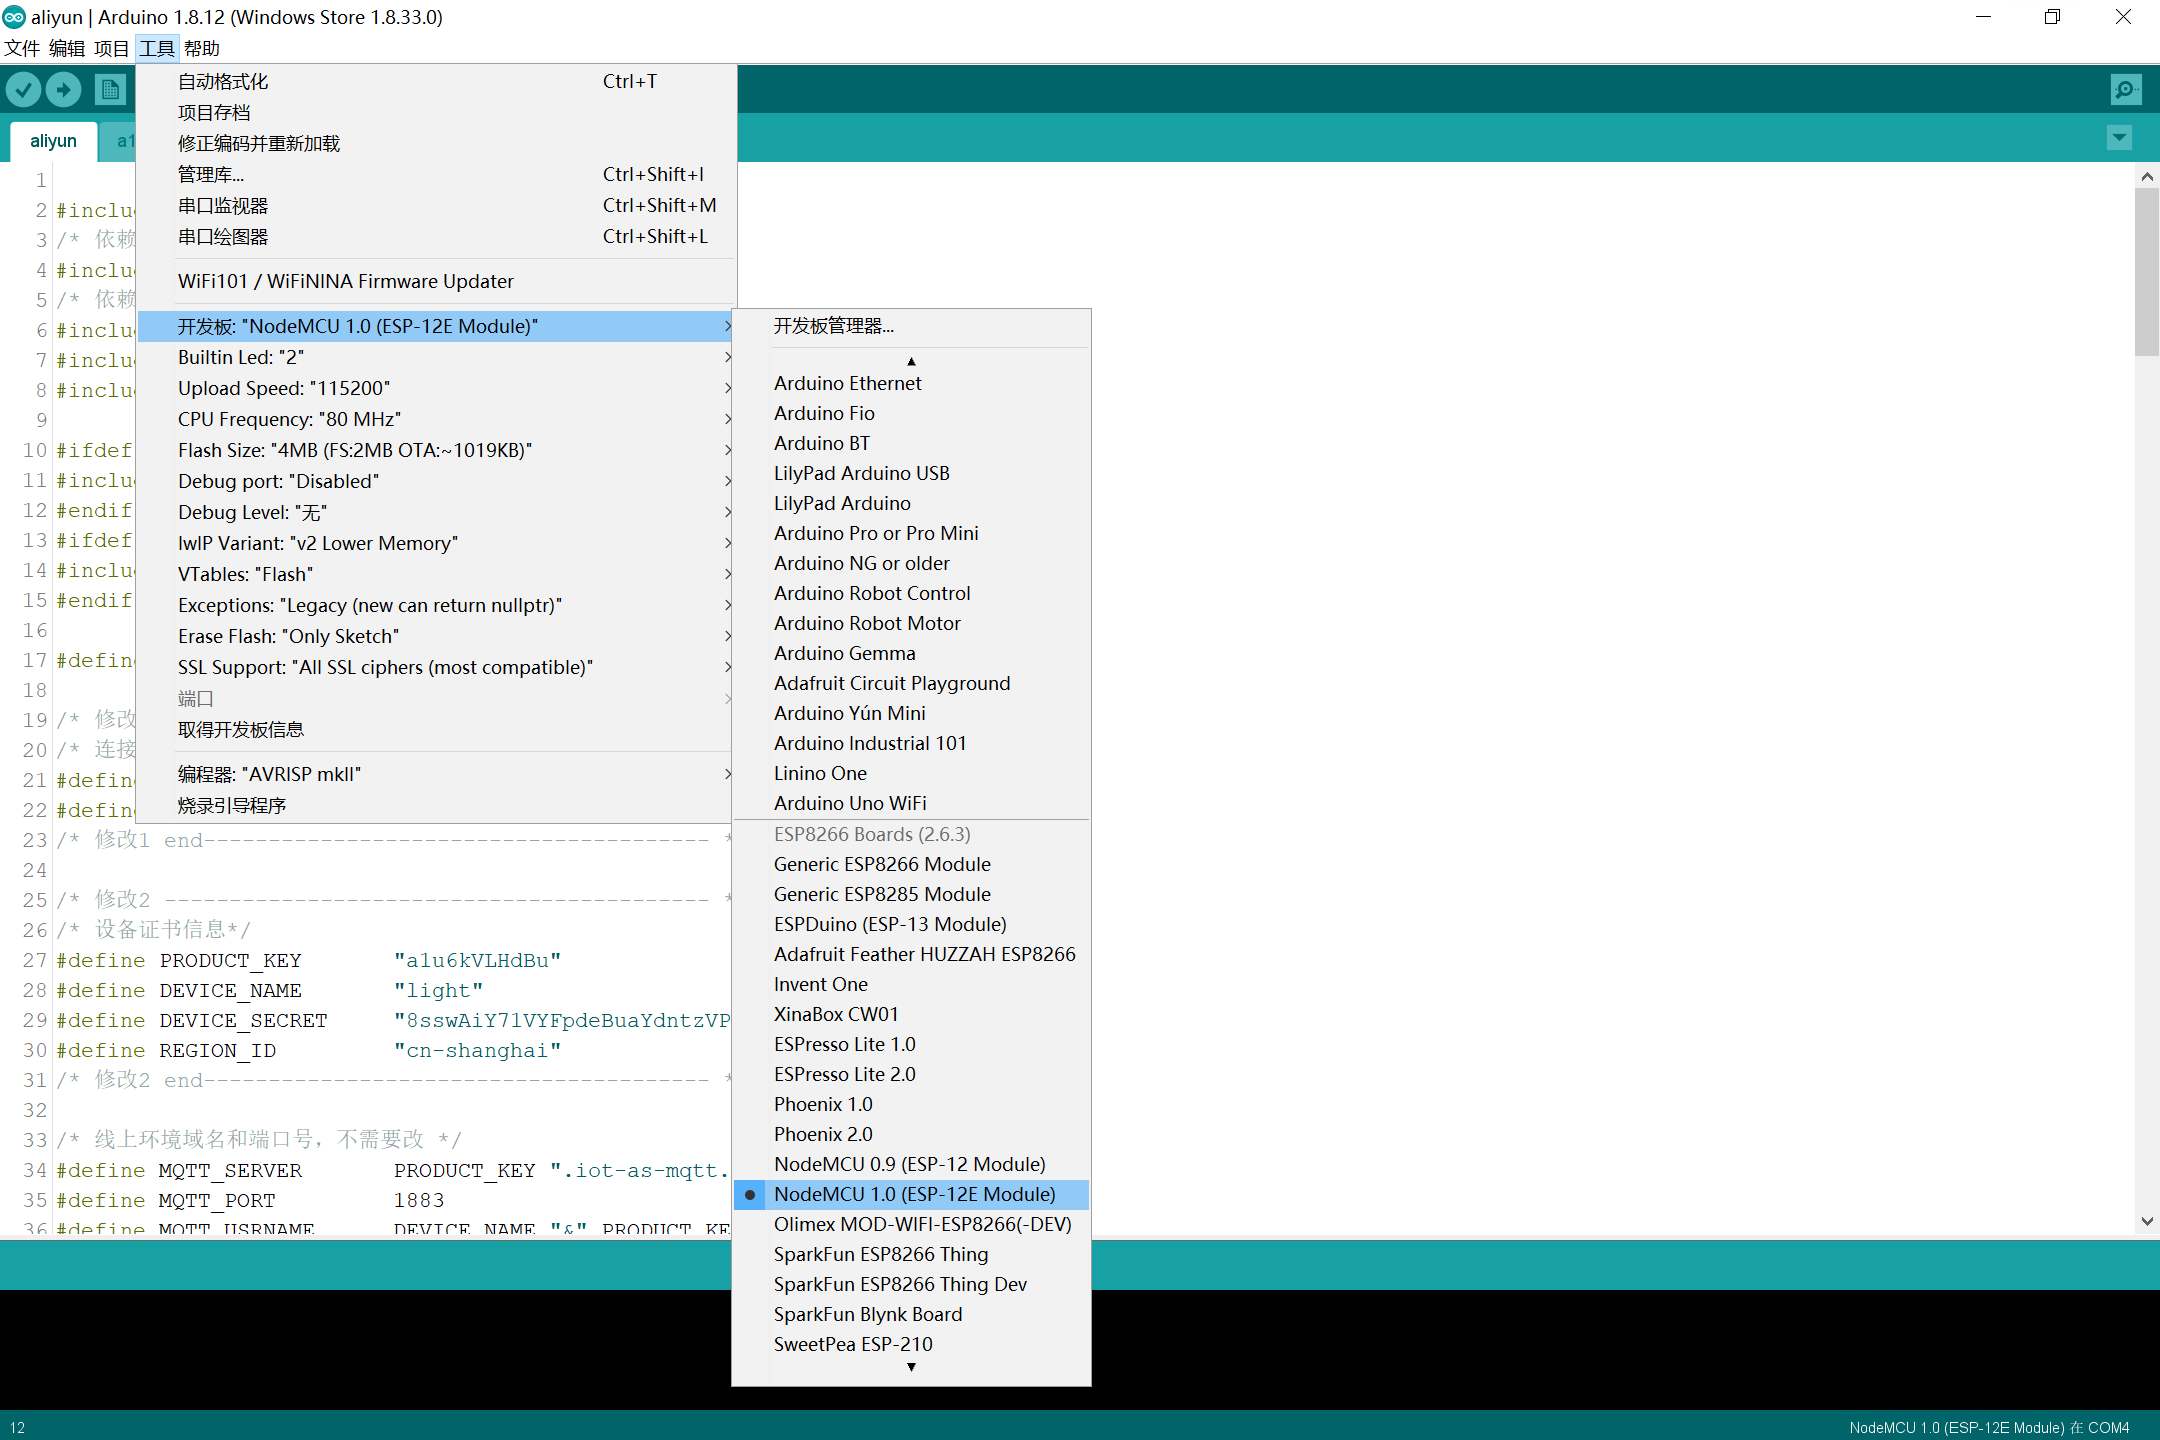
Task: Open the Serial Monitor magnifier icon
Action: click(2125, 90)
